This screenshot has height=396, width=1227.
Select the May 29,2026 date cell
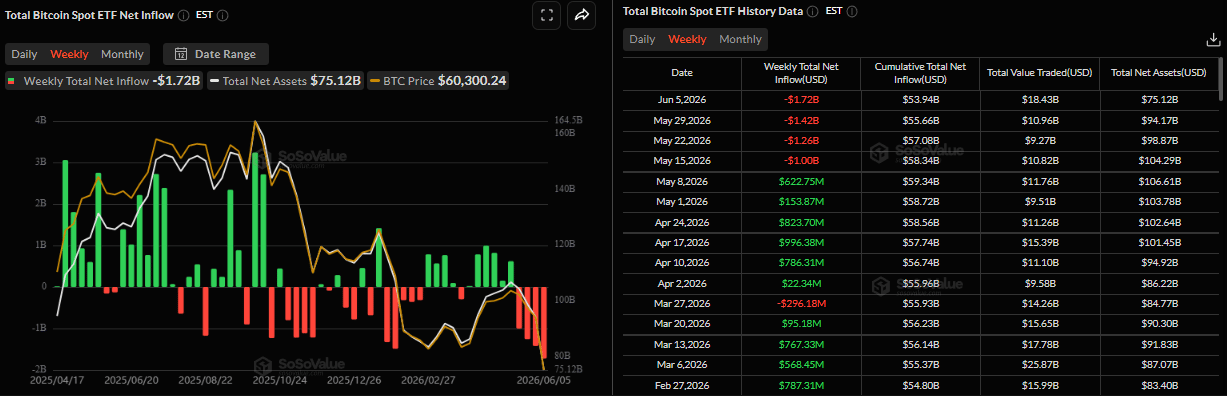(681, 121)
